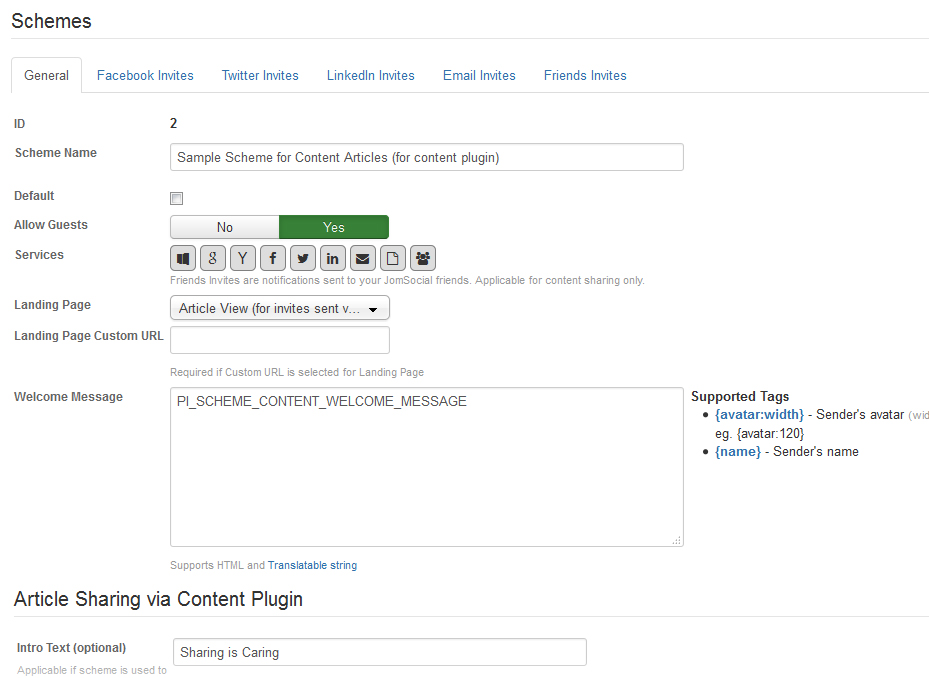Switch to the Facebook Invites tab
Screen dimensions: 929x678
pos(145,75)
